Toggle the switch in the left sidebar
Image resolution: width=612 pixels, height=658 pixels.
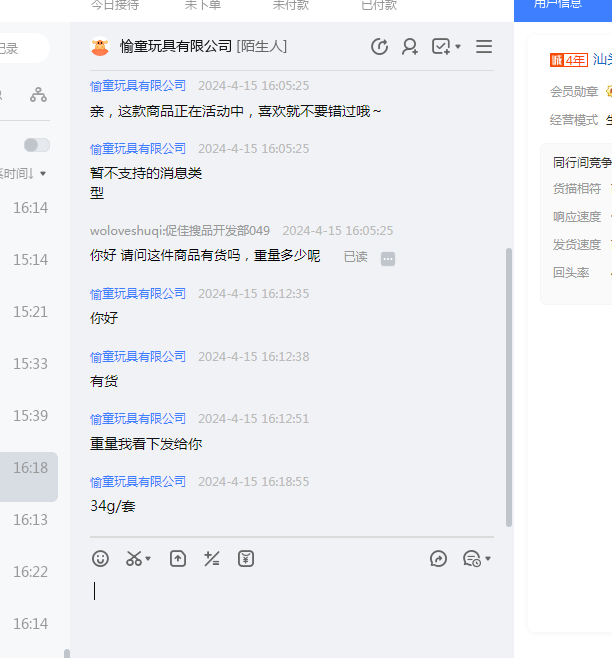pyautogui.click(x=37, y=145)
